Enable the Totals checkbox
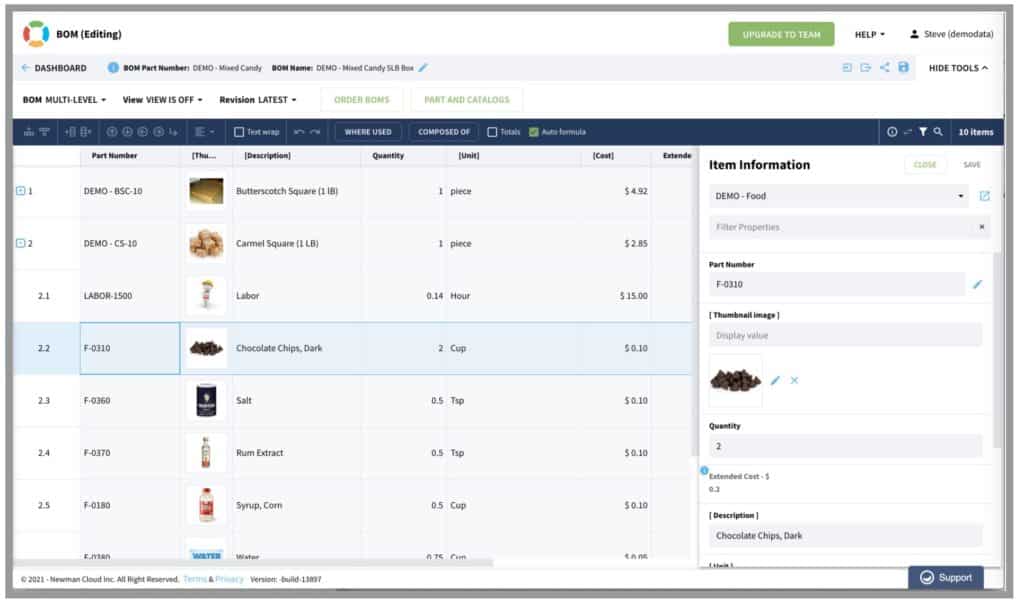 (492, 132)
